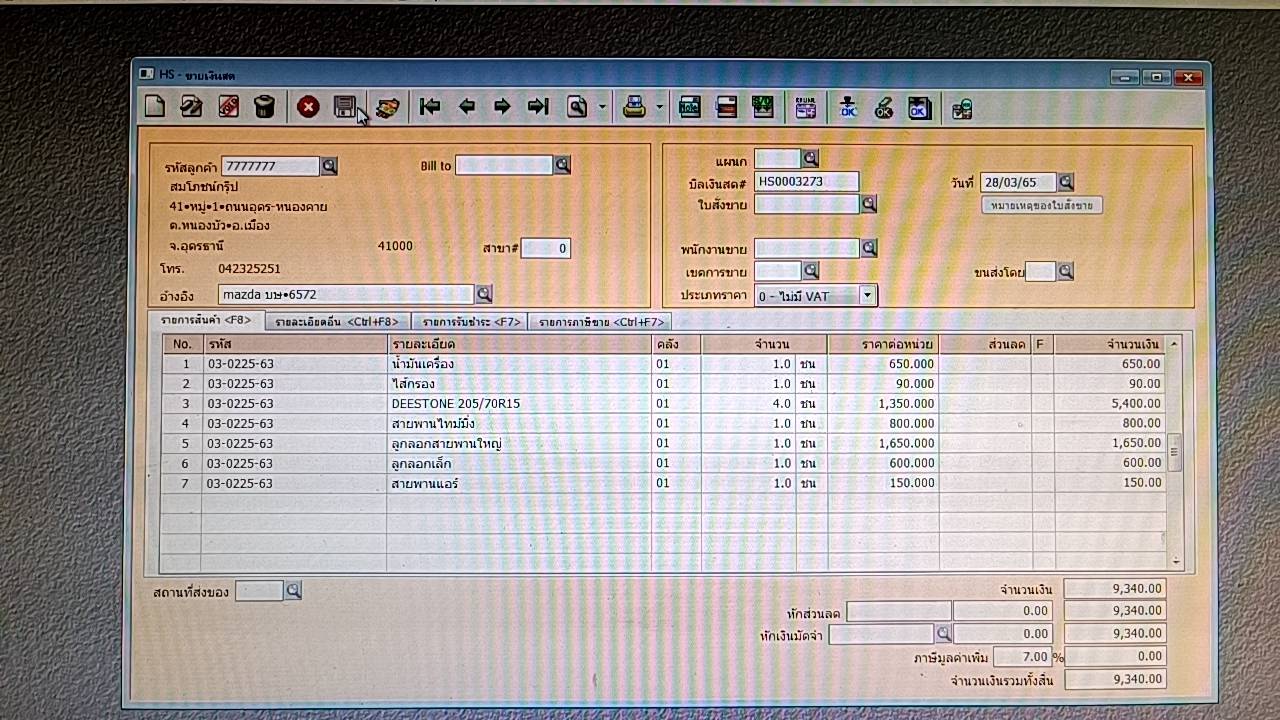Click the OK icon with person figure
Image resolution: width=1280 pixels, height=720 pixels.
click(x=848, y=107)
